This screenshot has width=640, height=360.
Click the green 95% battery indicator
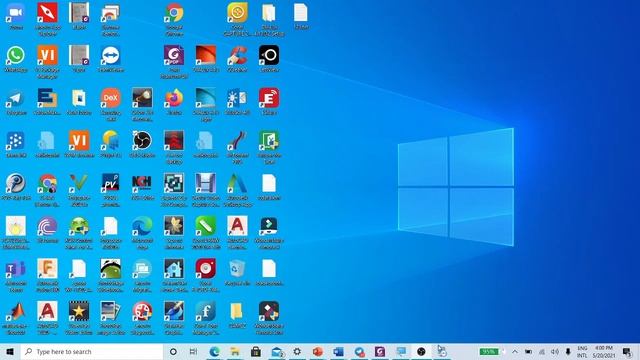[x=489, y=351]
